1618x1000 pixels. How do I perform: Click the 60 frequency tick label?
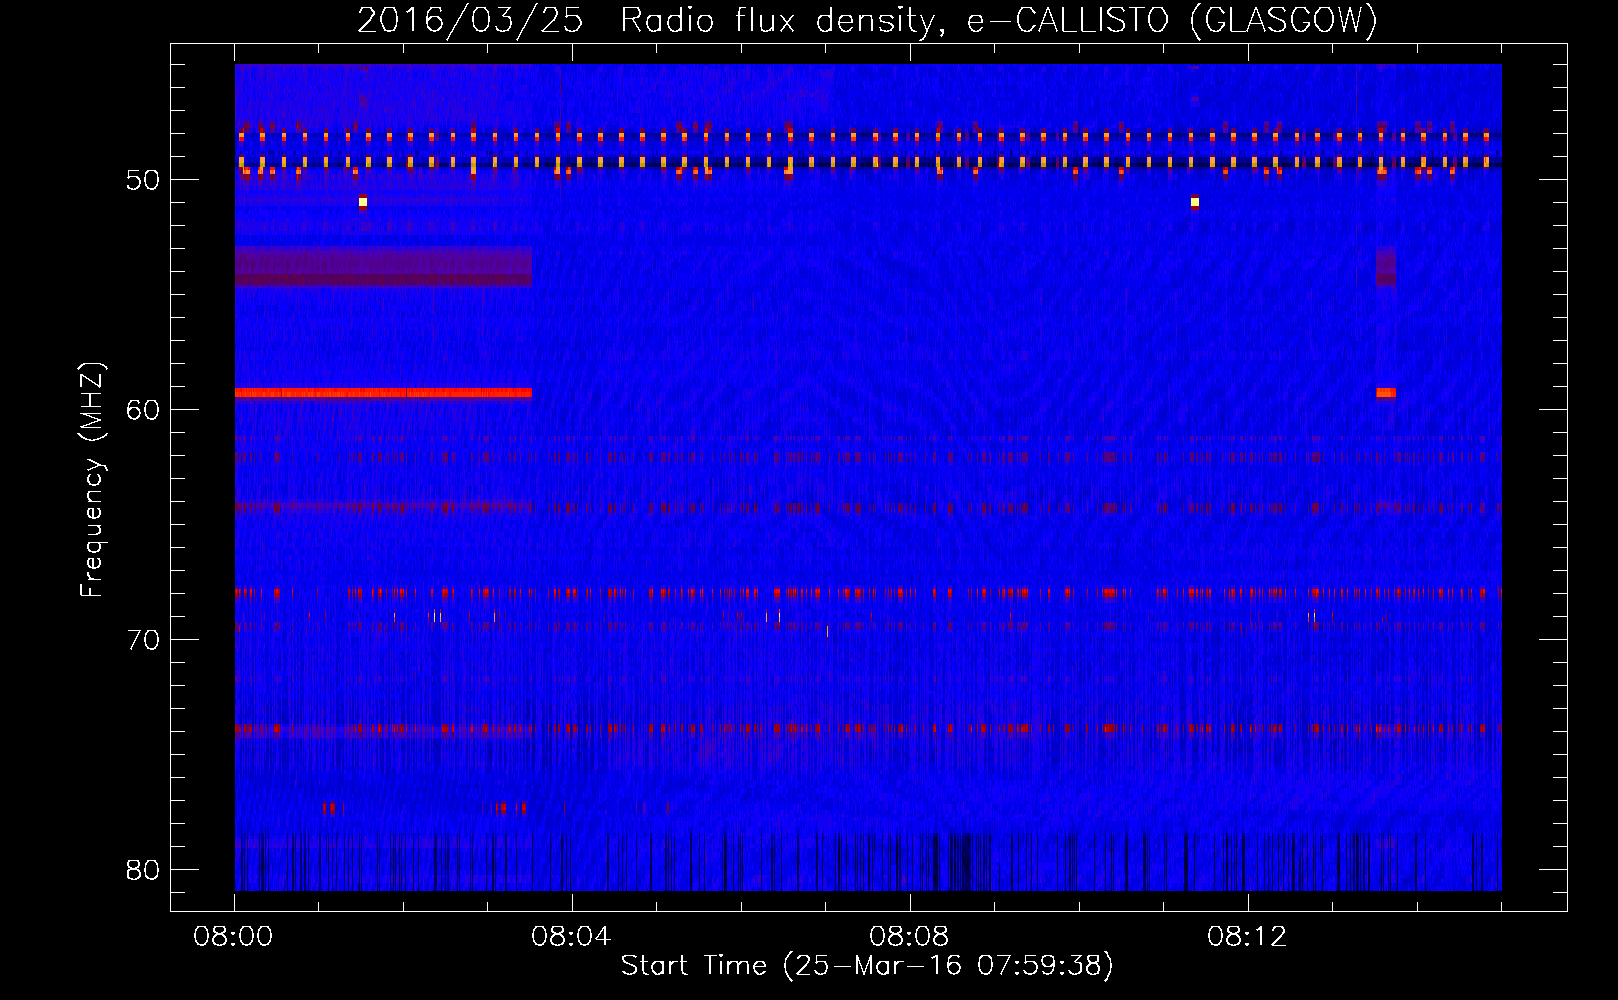click(x=143, y=409)
